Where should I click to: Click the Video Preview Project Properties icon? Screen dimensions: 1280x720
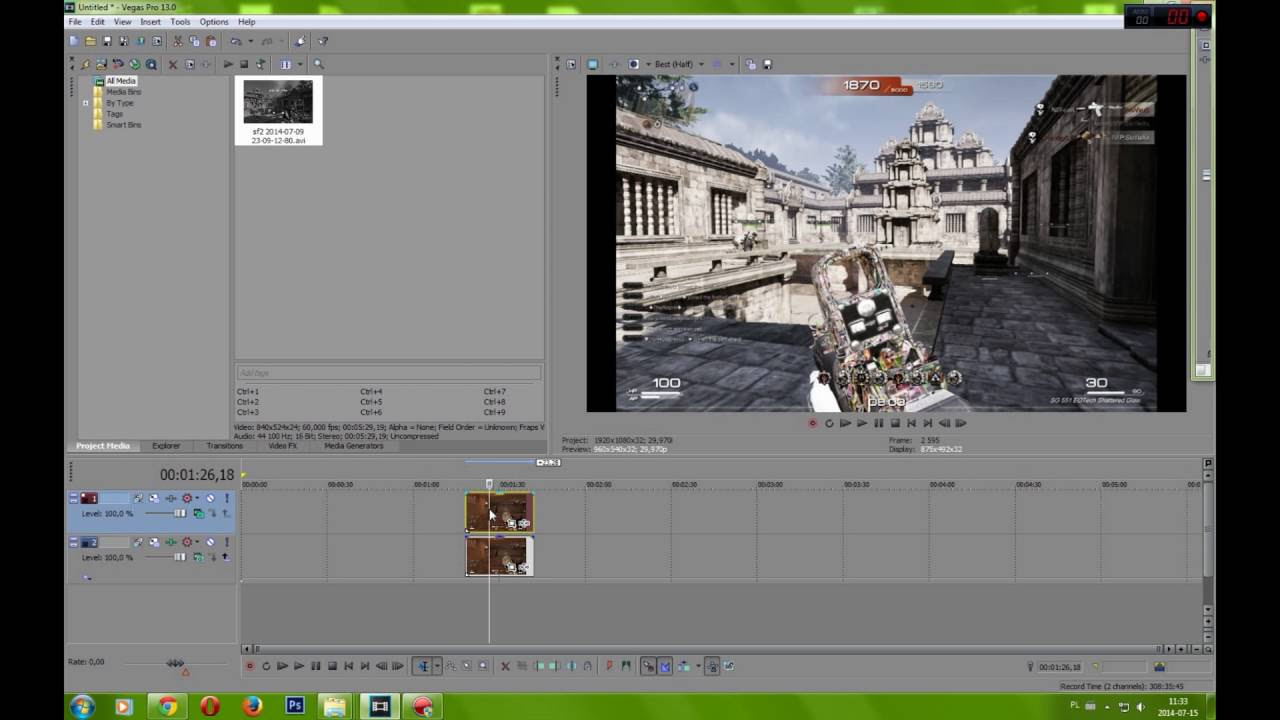tap(571, 64)
